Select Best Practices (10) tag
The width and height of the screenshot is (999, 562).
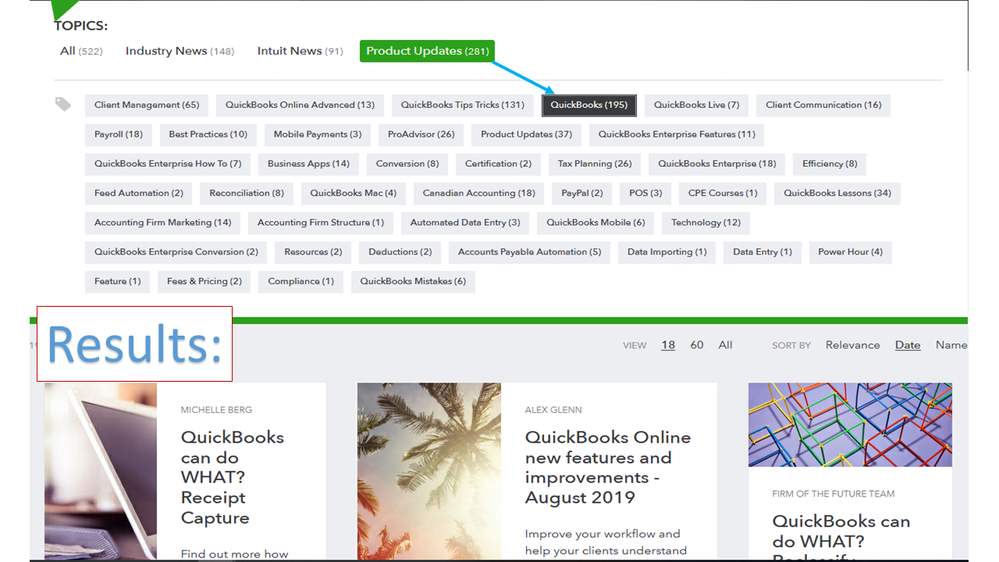click(208, 134)
